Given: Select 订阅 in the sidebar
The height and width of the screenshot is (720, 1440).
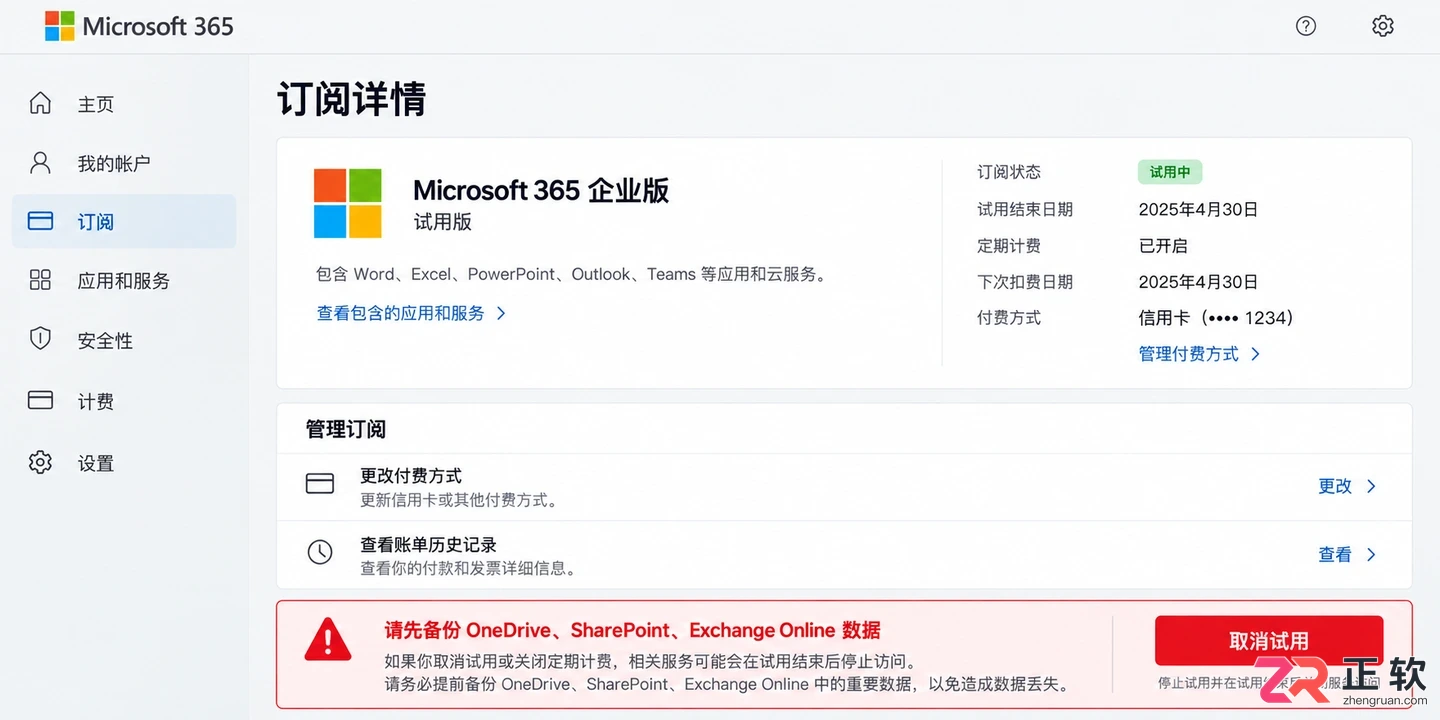Looking at the screenshot, I should click(x=124, y=221).
